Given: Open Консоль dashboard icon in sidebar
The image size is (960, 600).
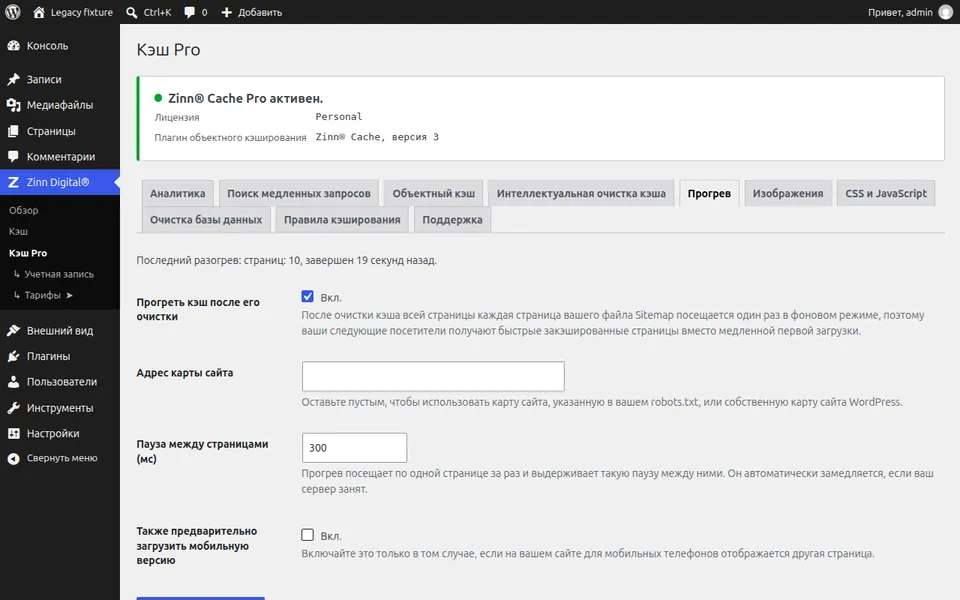Looking at the screenshot, I should [13, 46].
